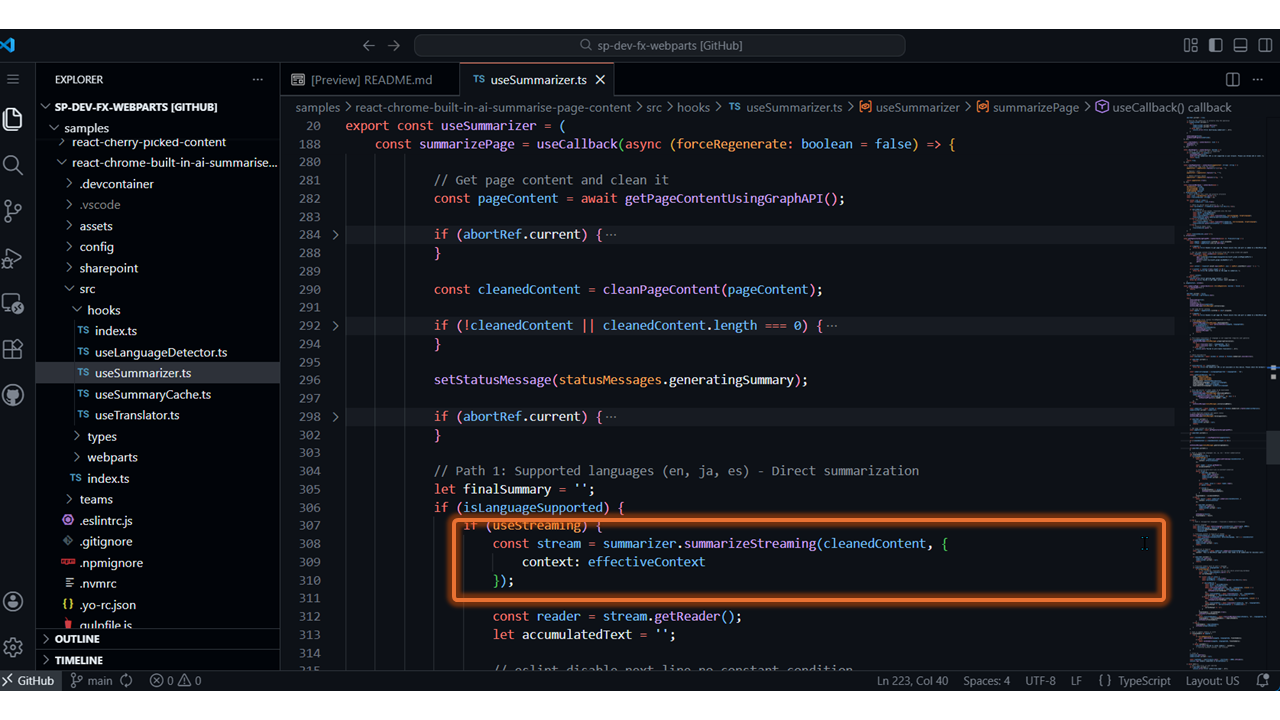Collapse the hooks folder
The height and width of the screenshot is (720, 1280).
103,310
